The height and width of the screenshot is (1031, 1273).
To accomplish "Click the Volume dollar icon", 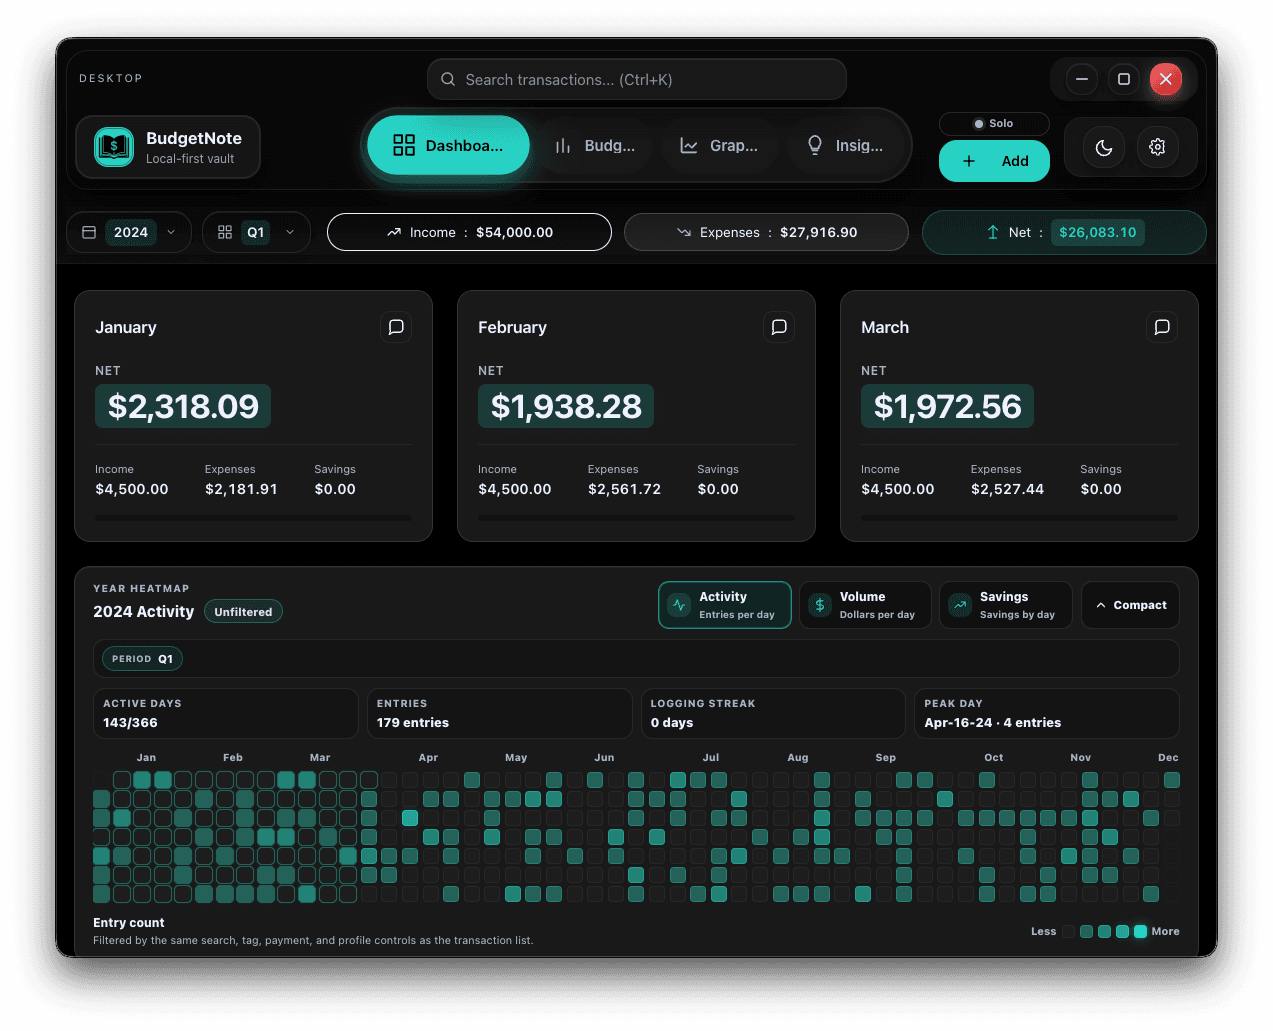I will (820, 605).
